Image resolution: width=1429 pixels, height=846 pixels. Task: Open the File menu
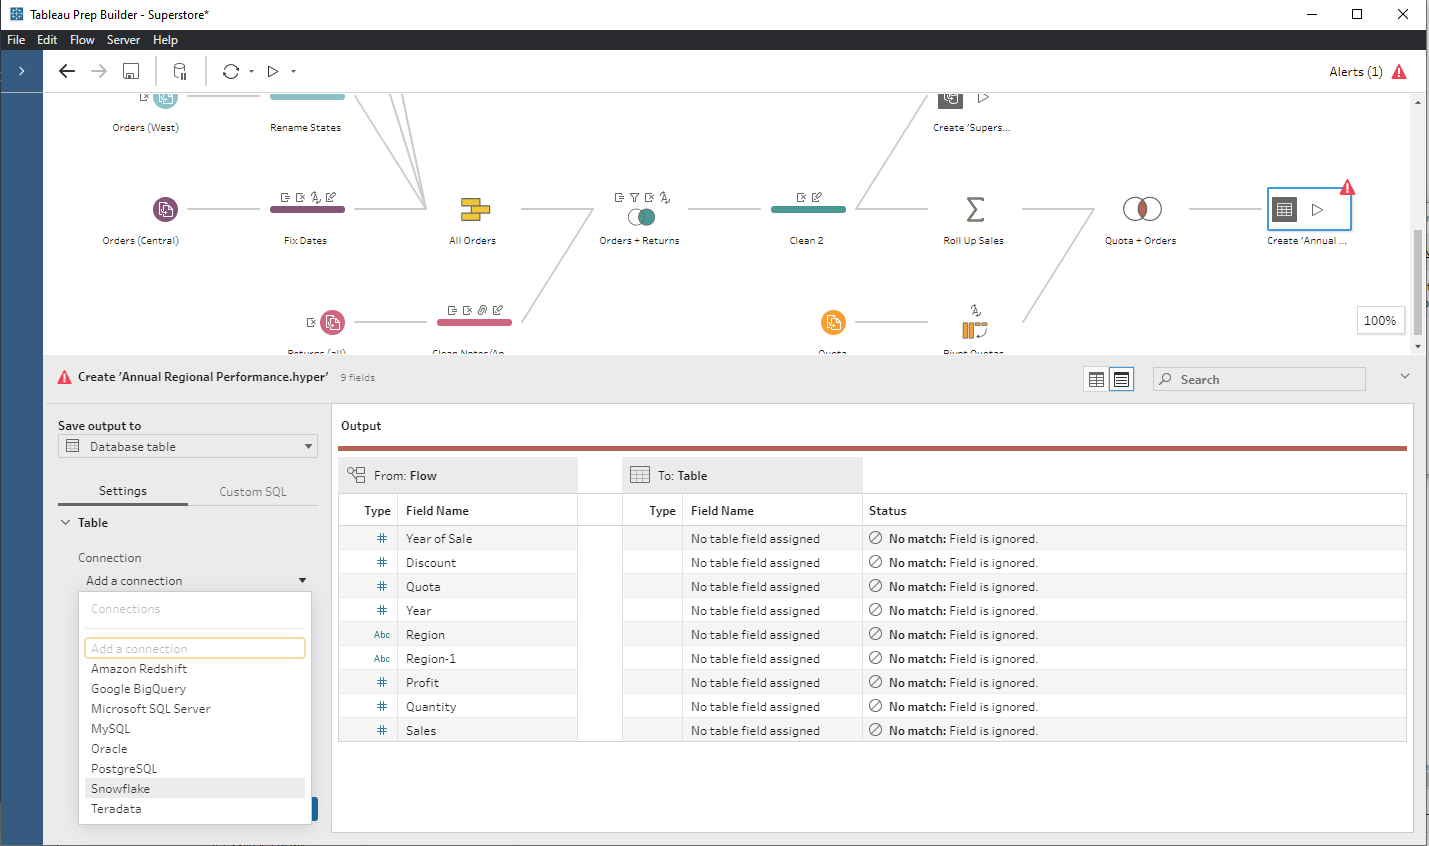[x=16, y=40]
